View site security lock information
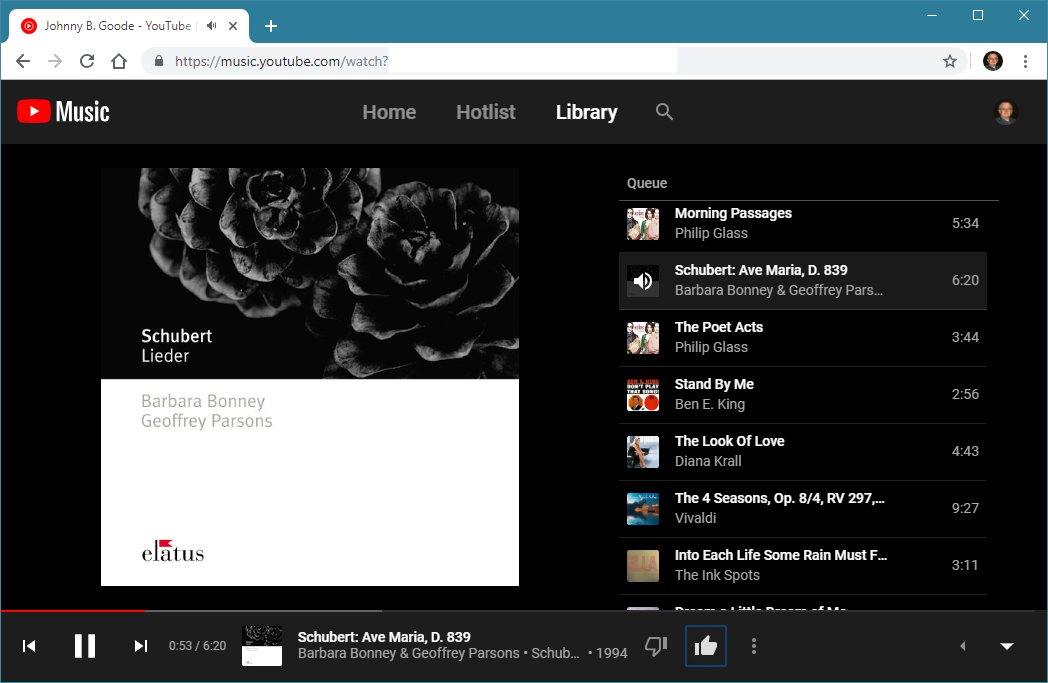This screenshot has width=1048, height=683. [158, 61]
